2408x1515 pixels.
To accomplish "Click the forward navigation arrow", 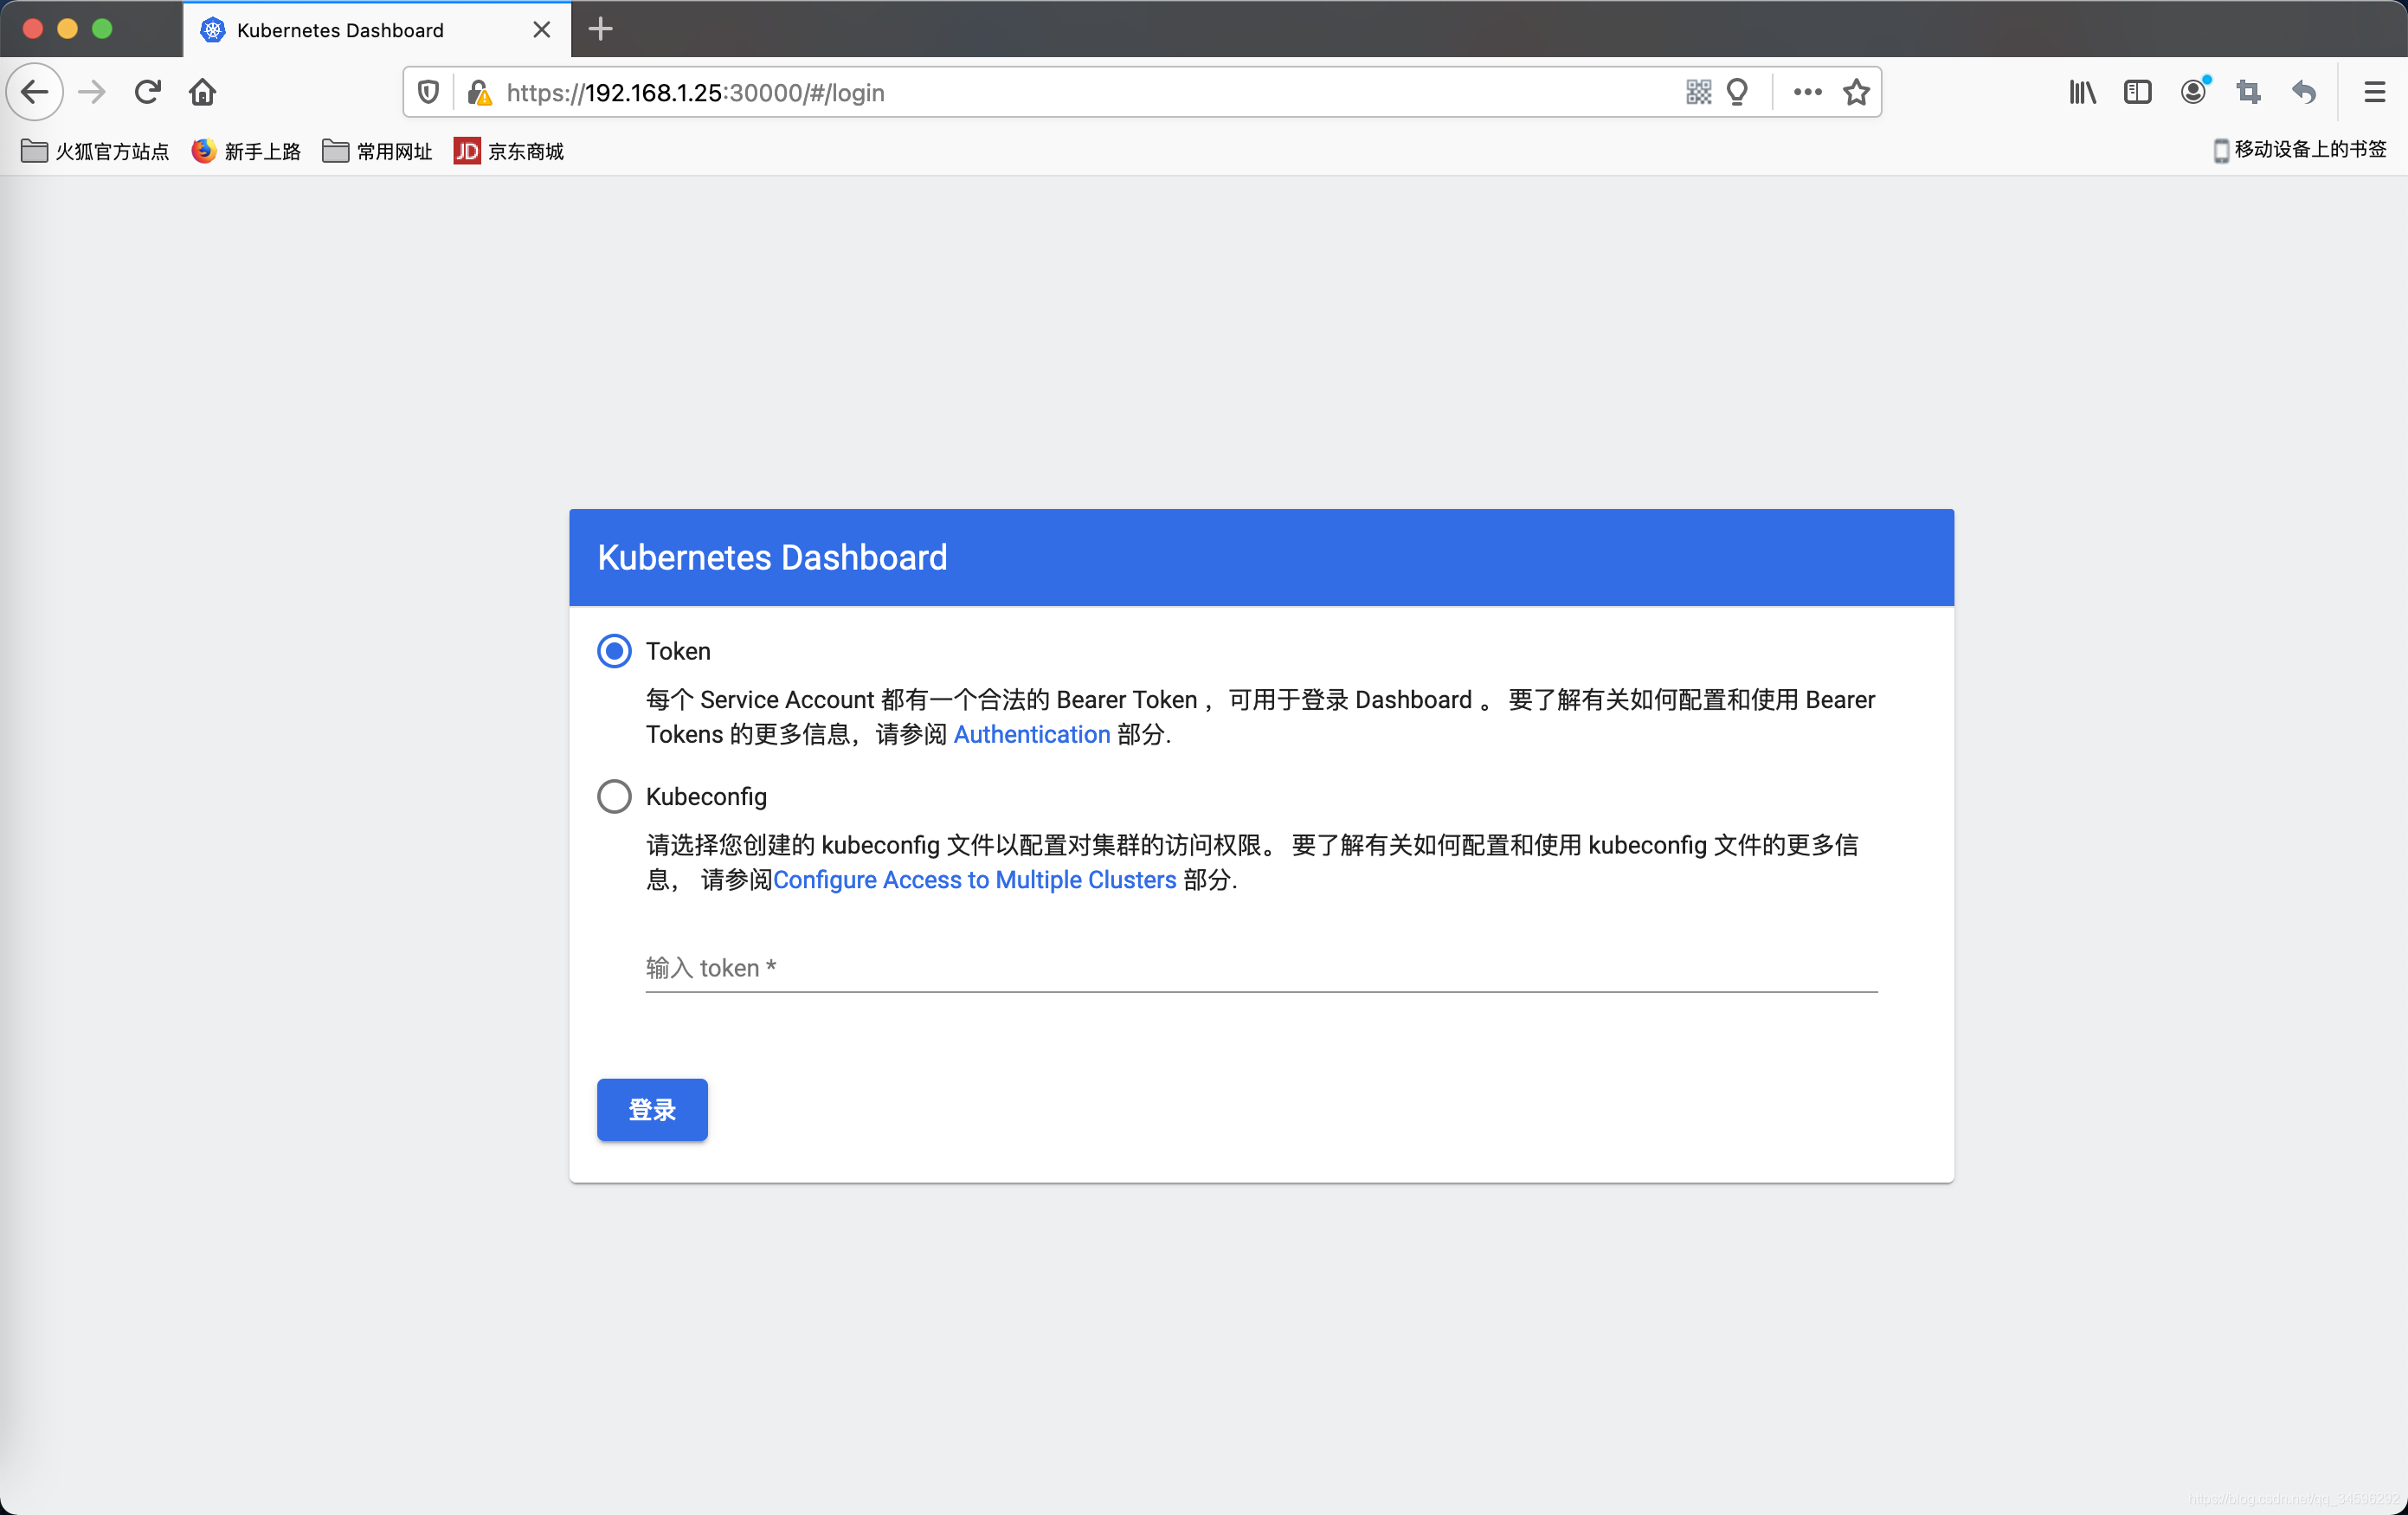I will [92, 92].
